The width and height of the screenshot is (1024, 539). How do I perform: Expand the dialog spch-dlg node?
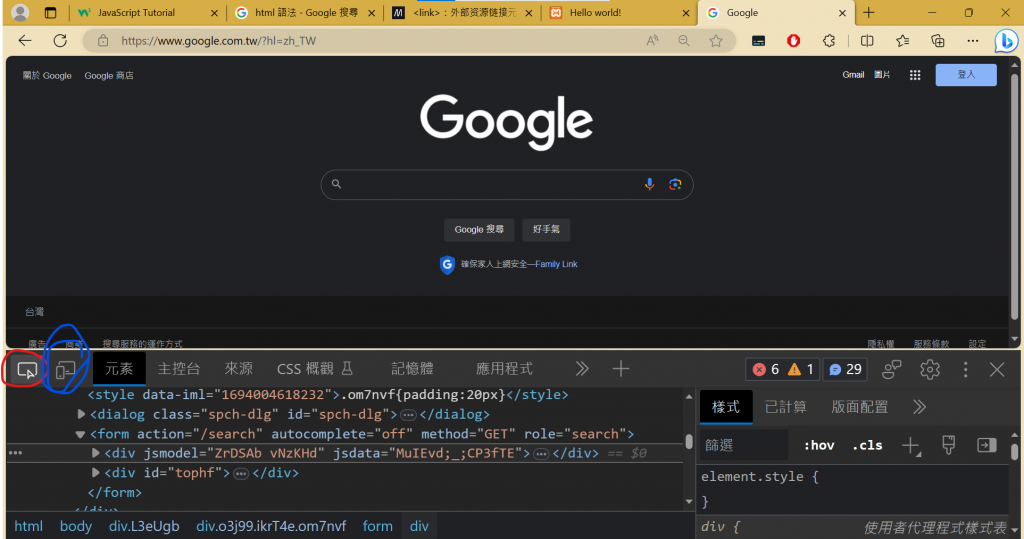point(81,414)
